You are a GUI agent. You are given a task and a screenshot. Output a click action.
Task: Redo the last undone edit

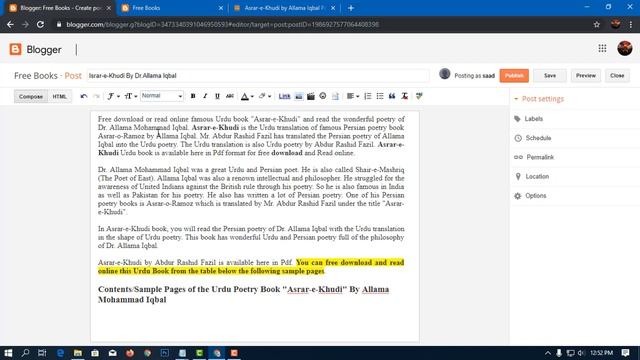96,96
